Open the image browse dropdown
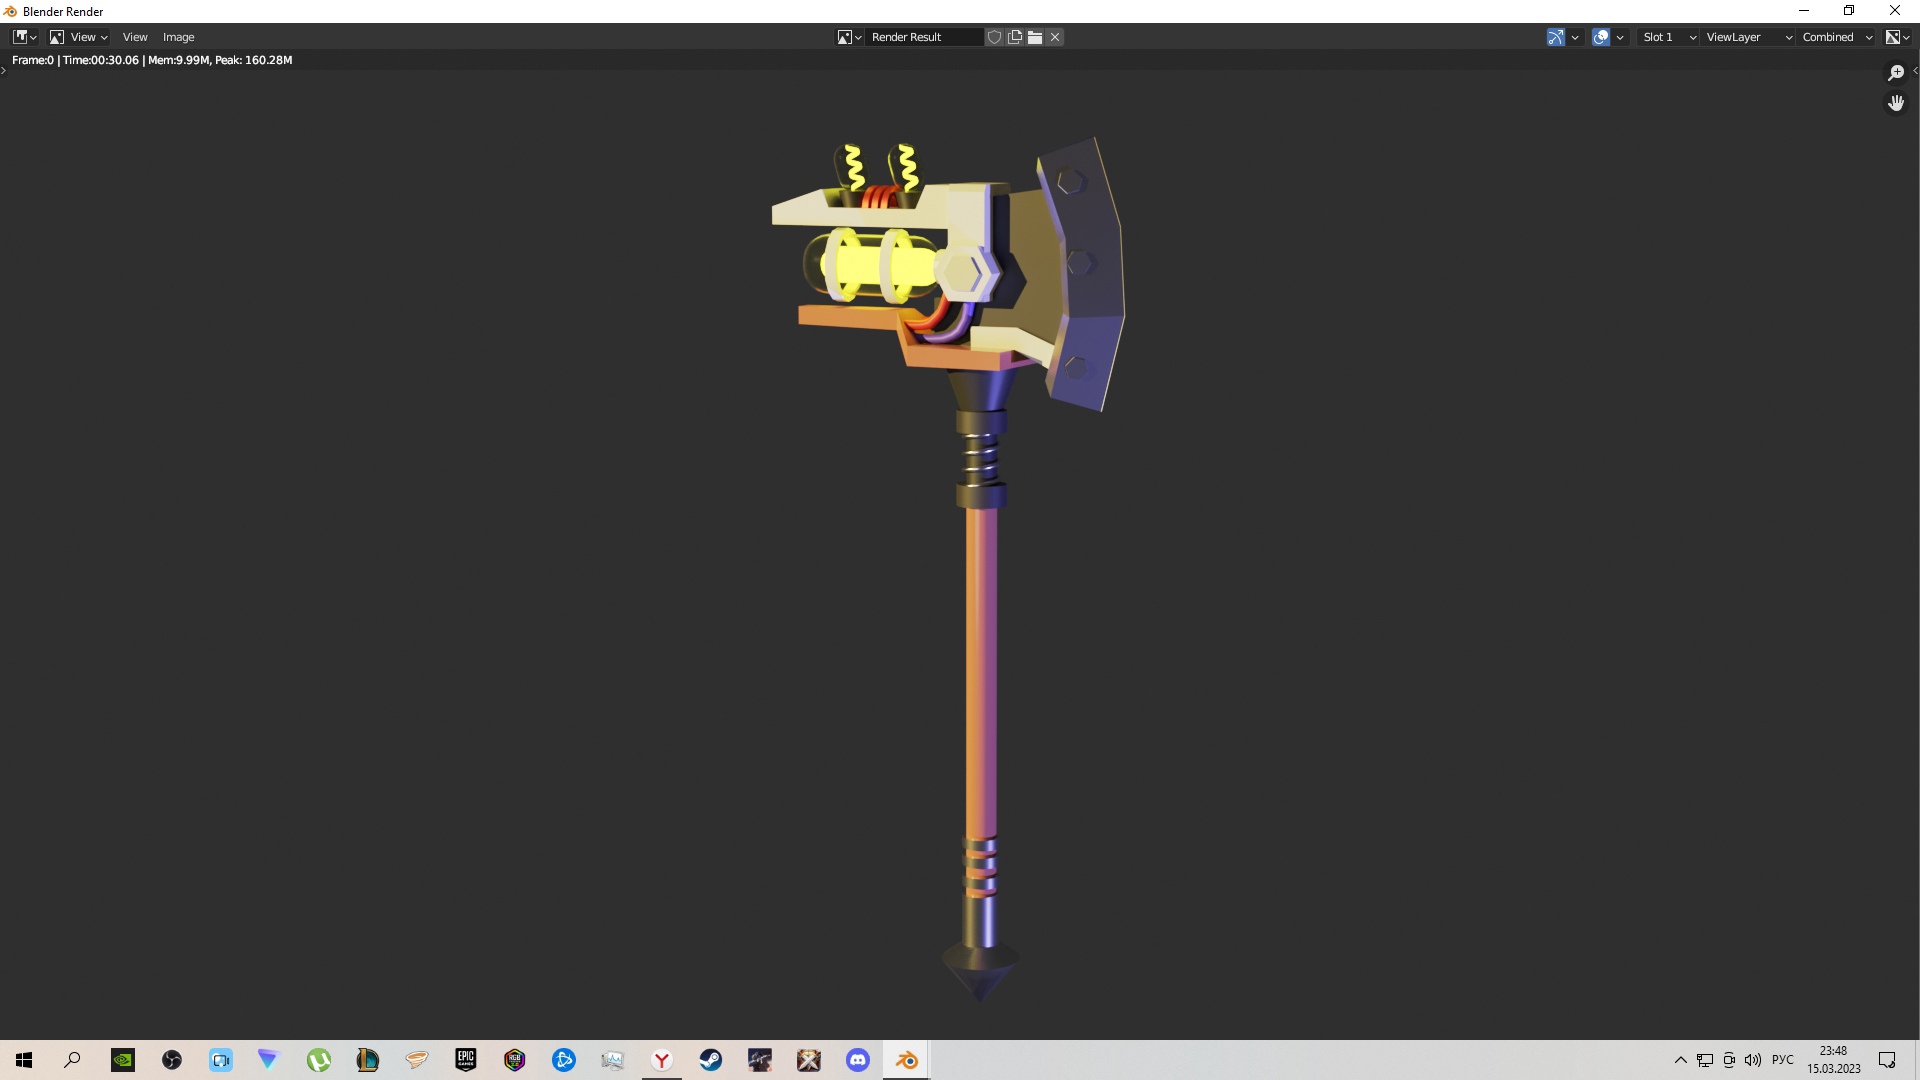This screenshot has height=1080, width=1920. pos(849,37)
